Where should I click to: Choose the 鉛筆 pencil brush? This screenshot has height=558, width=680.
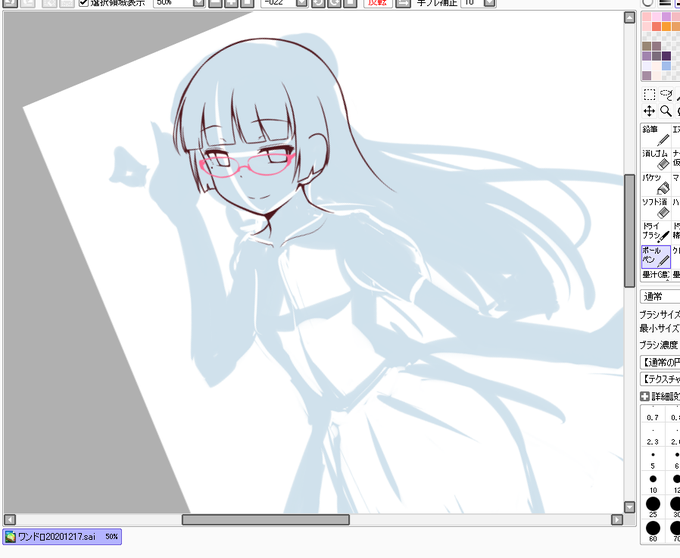click(656, 135)
